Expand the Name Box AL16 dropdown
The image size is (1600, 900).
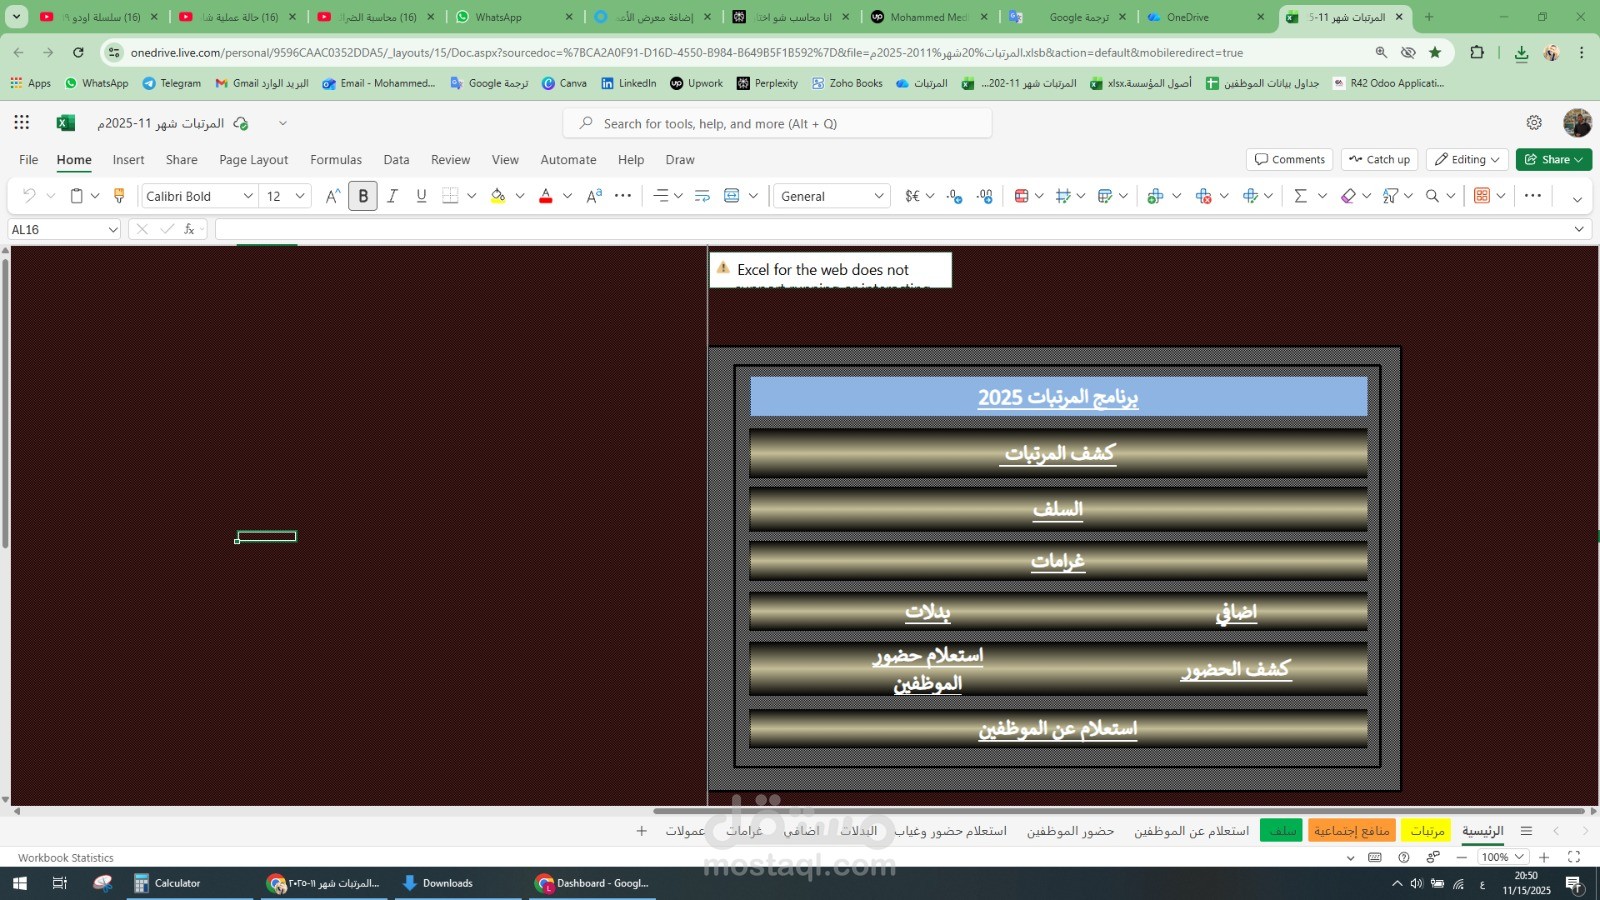click(113, 229)
